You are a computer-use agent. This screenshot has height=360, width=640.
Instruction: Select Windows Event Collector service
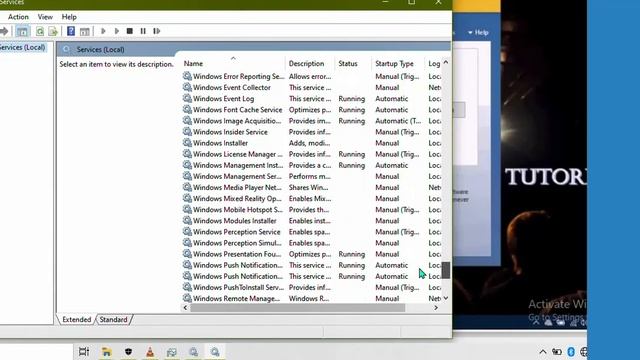[311, 87]
